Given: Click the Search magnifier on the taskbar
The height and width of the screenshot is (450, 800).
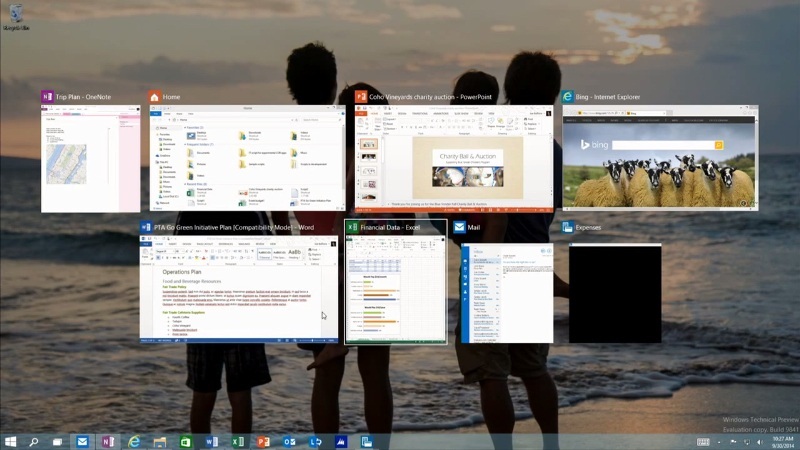Looking at the screenshot, I should [34, 441].
